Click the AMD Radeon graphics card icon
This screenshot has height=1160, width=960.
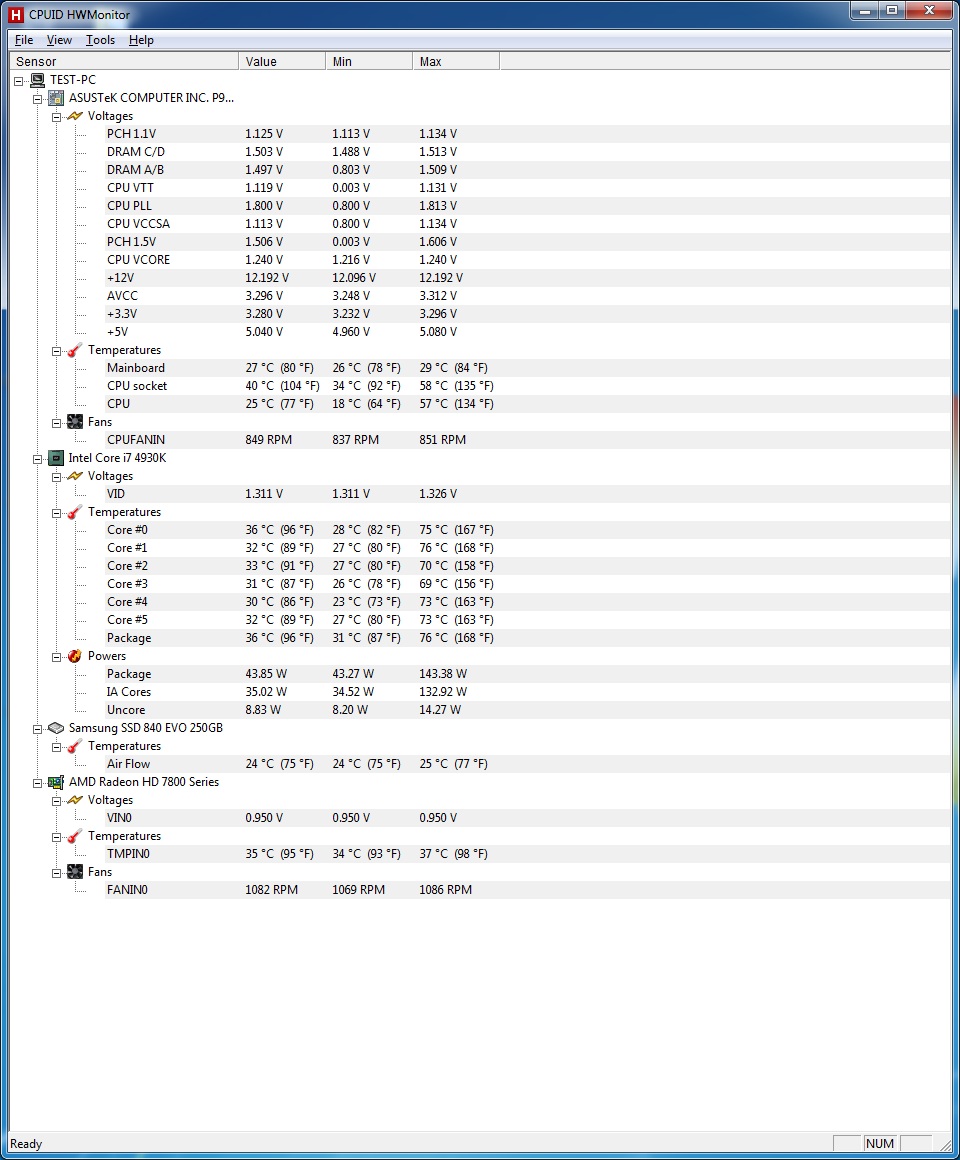pos(56,782)
